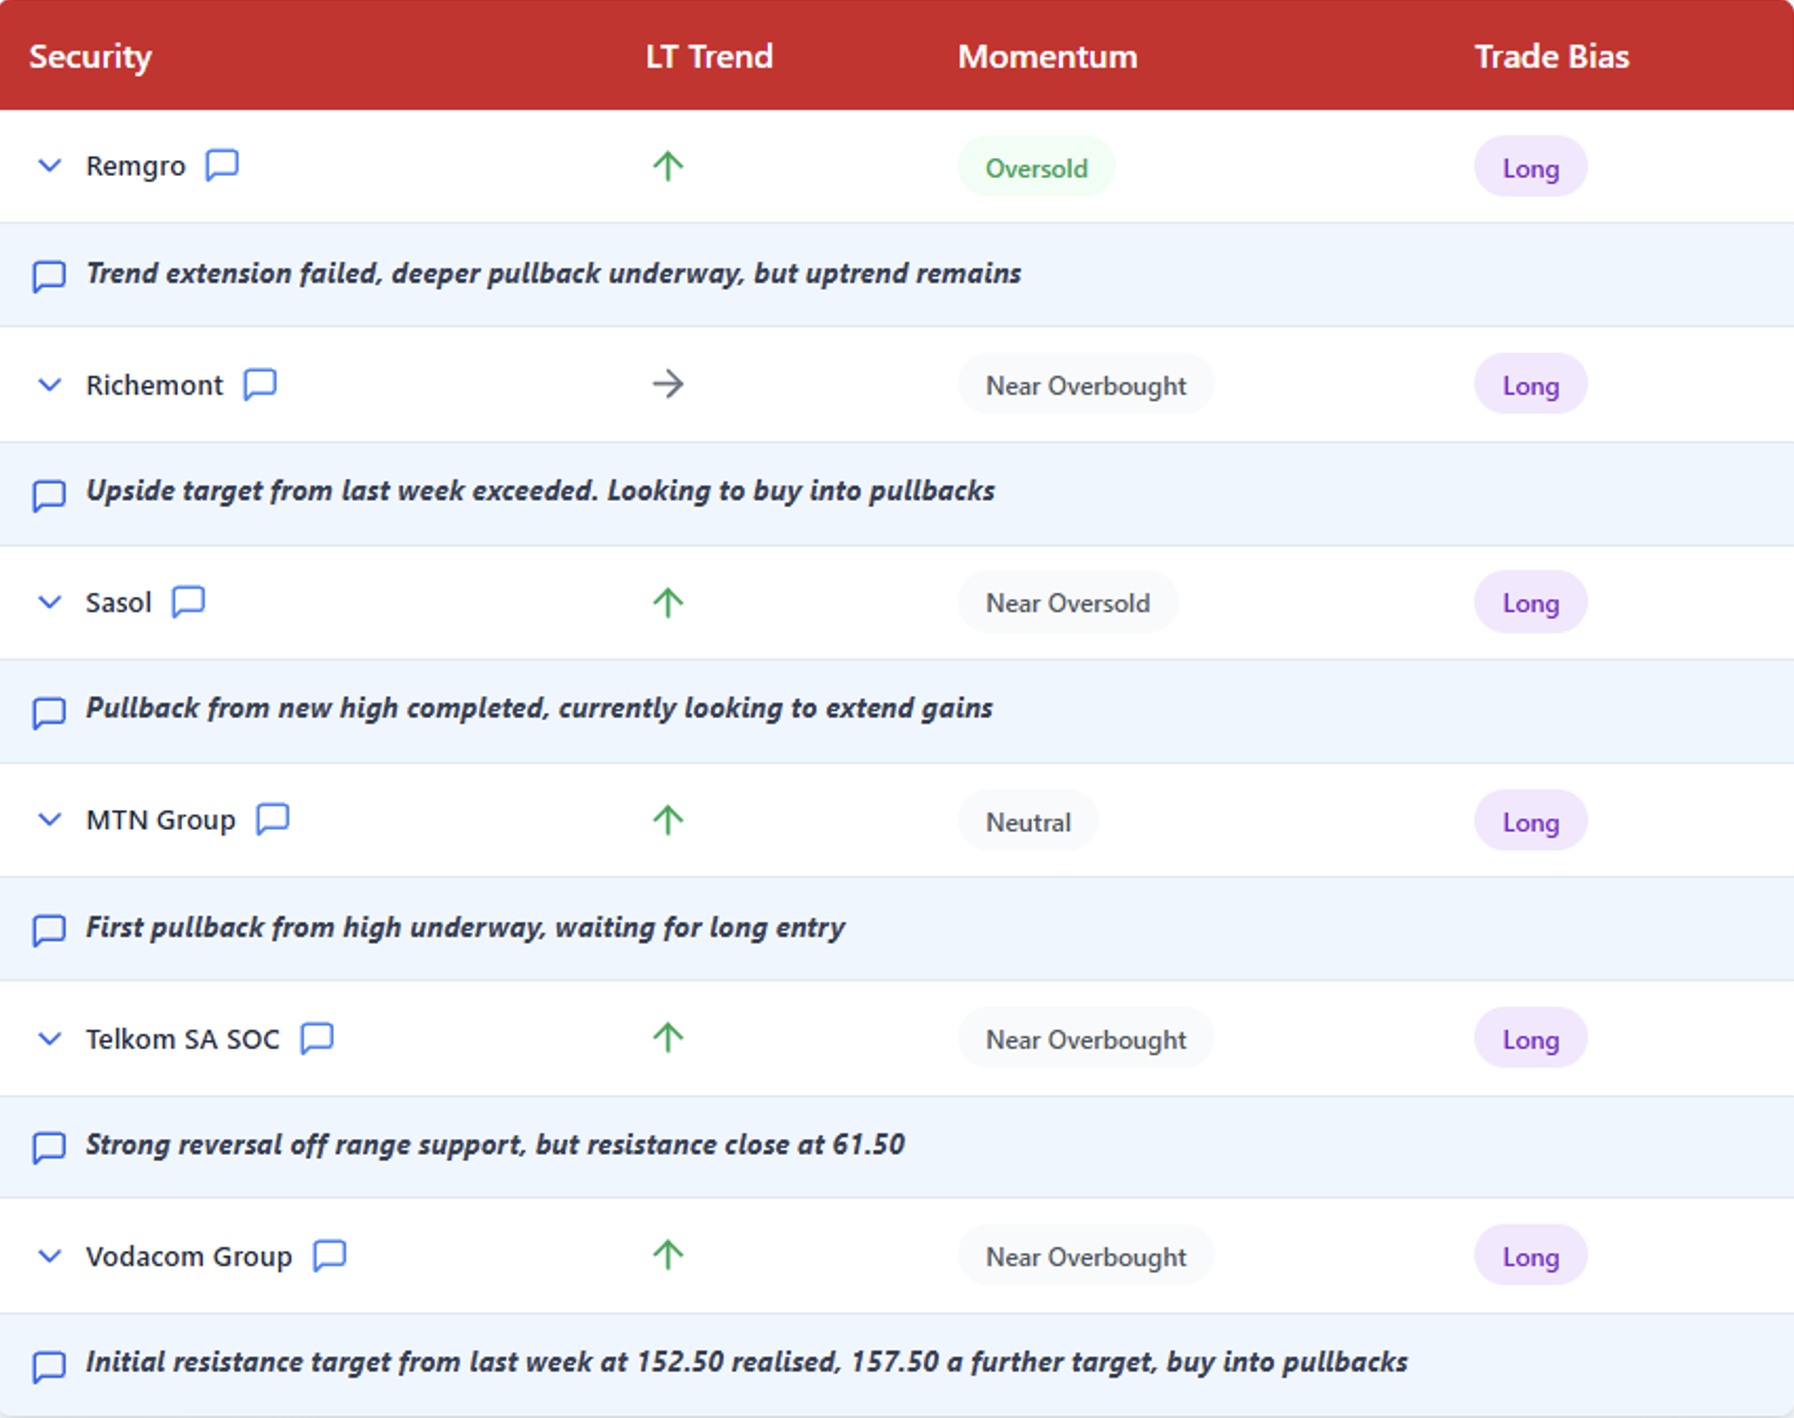The height and width of the screenshot is (1418, 1794).
Task: Collapse the Richemont row chevron
Action: pyautogui.click(x=49, y=385)
